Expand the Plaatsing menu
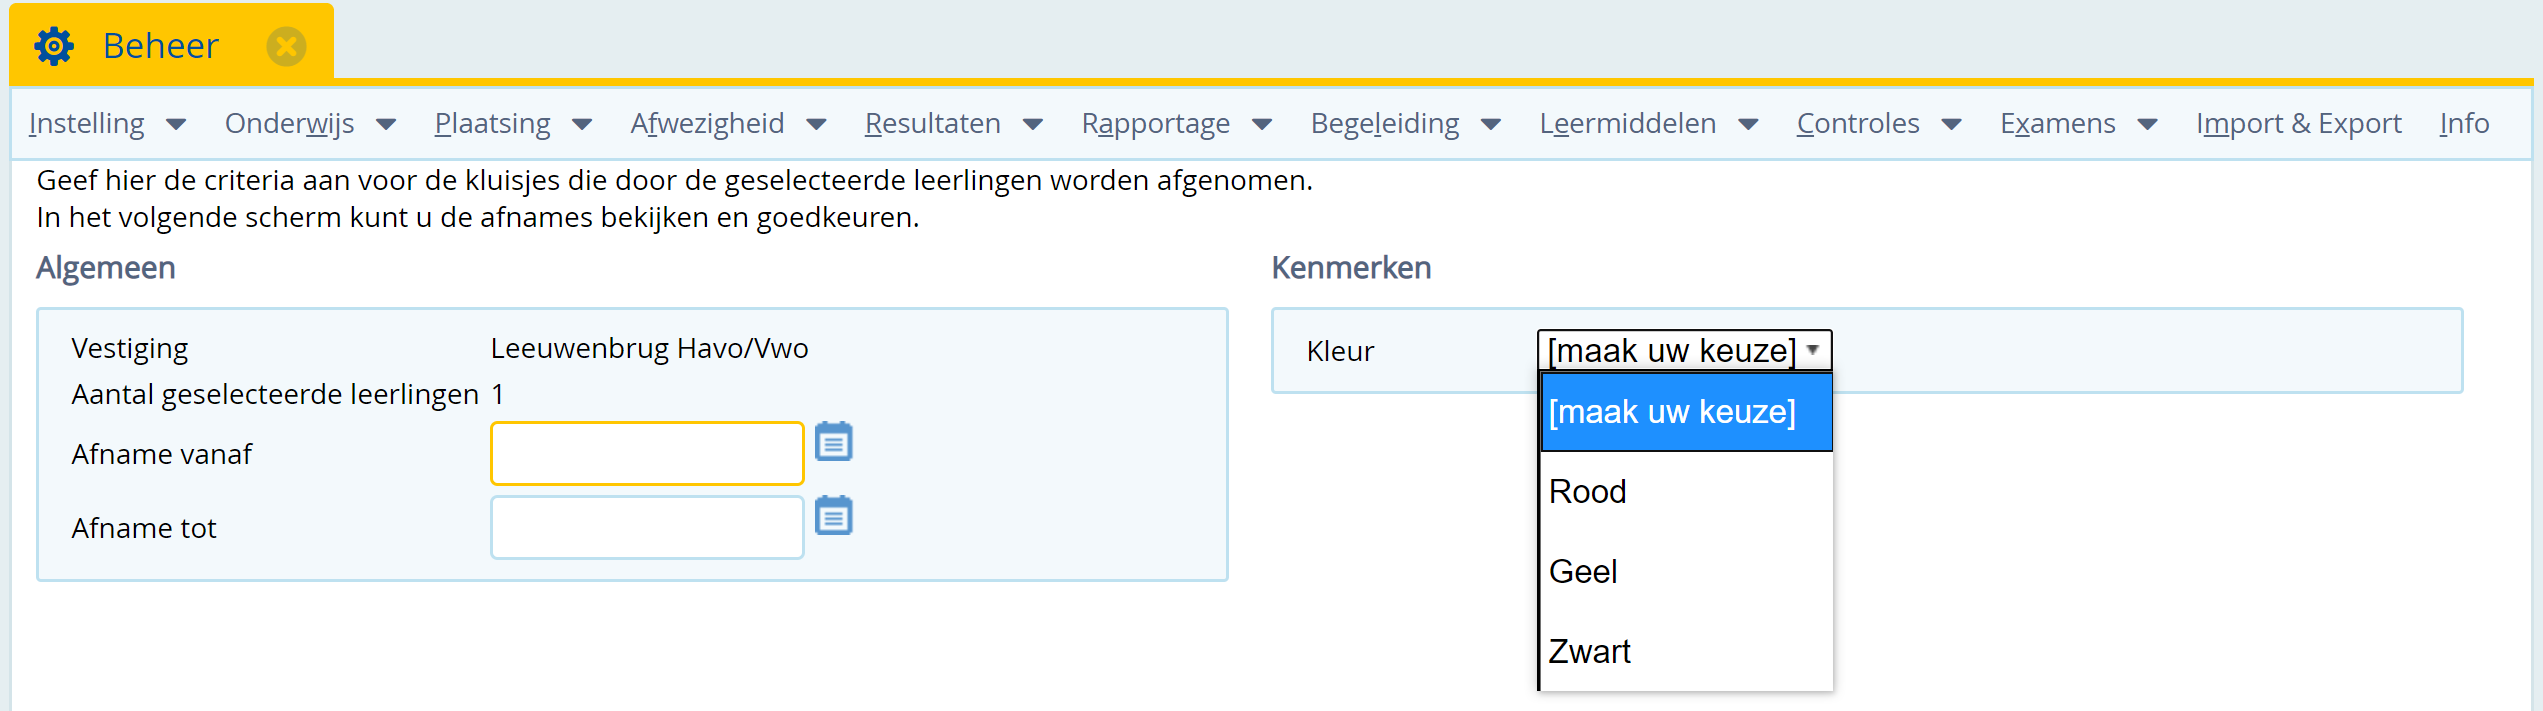2543x711 pixels. [x=513, y=124]
